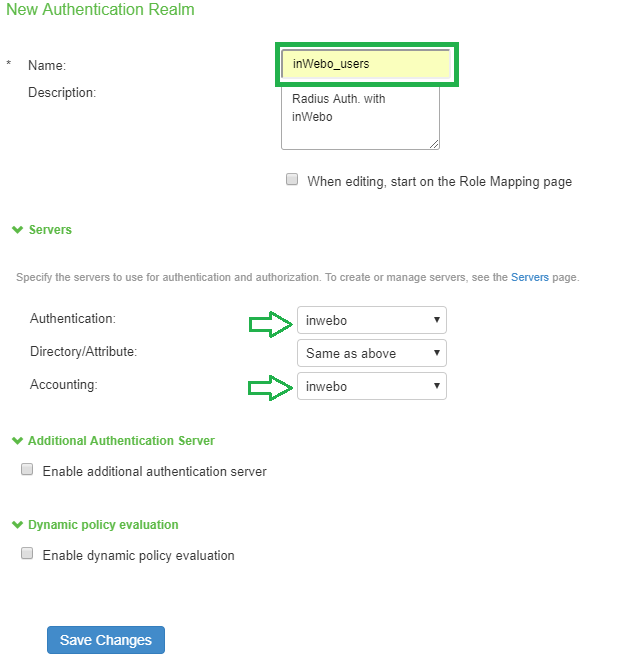
Task: Open the Accounting server dropdown
Action: 372,386
